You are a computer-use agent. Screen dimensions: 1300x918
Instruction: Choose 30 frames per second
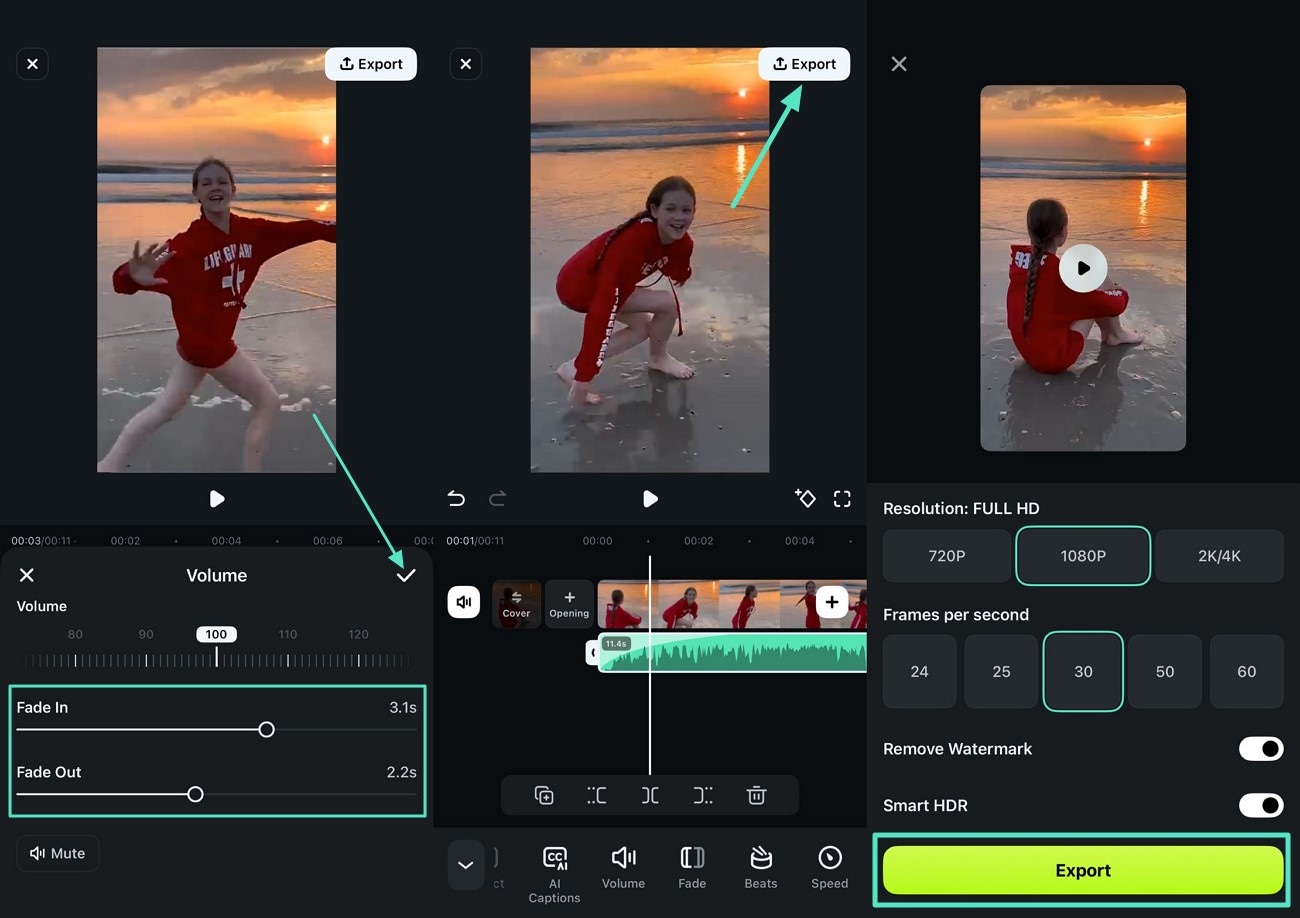coord(1083,672)
